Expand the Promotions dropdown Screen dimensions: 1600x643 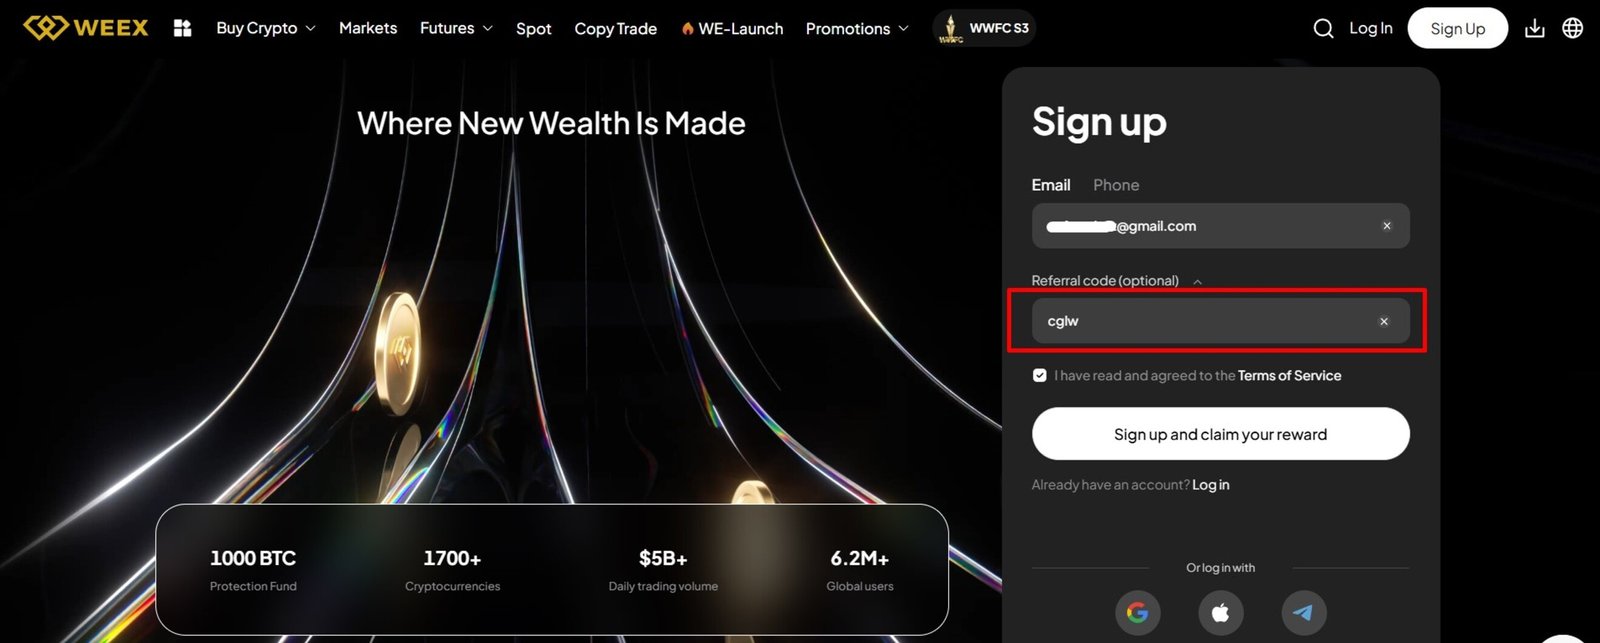pos(856,28)
